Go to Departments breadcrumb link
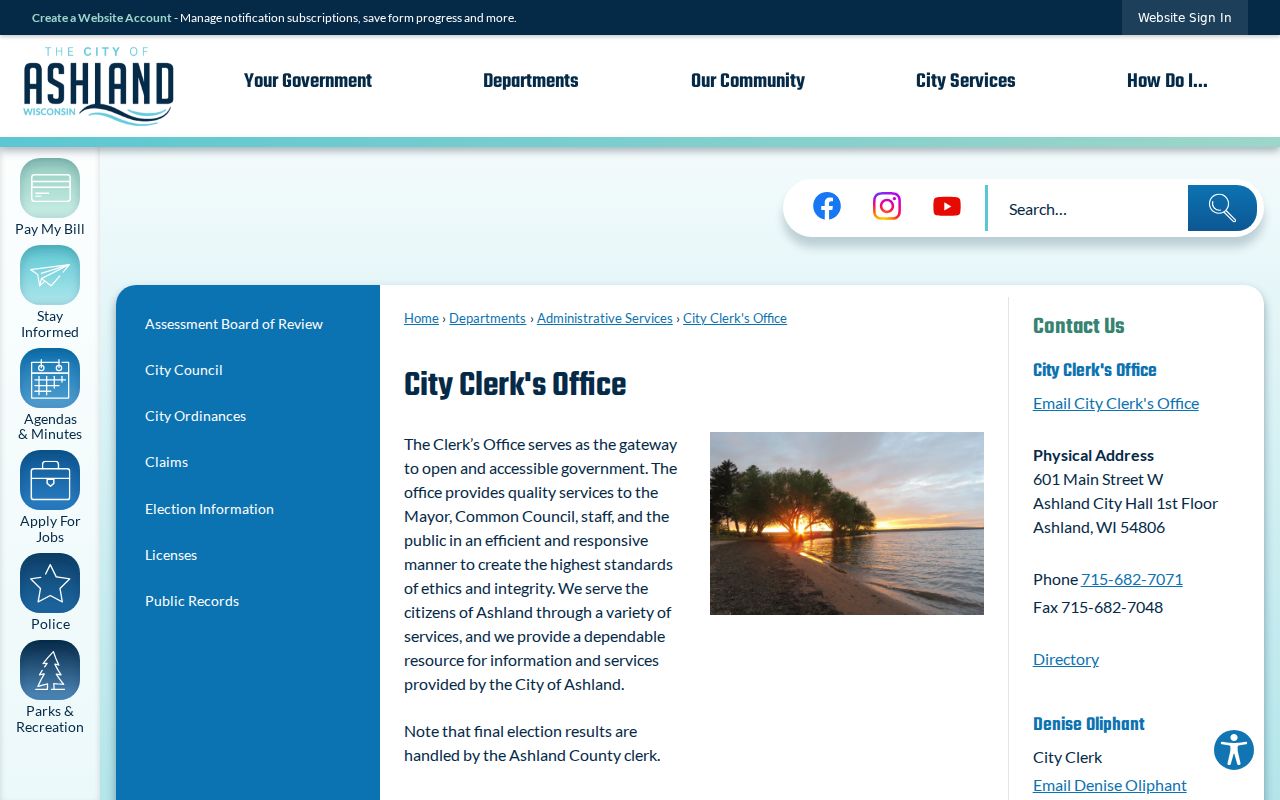The height and width of the screenshot is (800, 1280). (487, 318)
